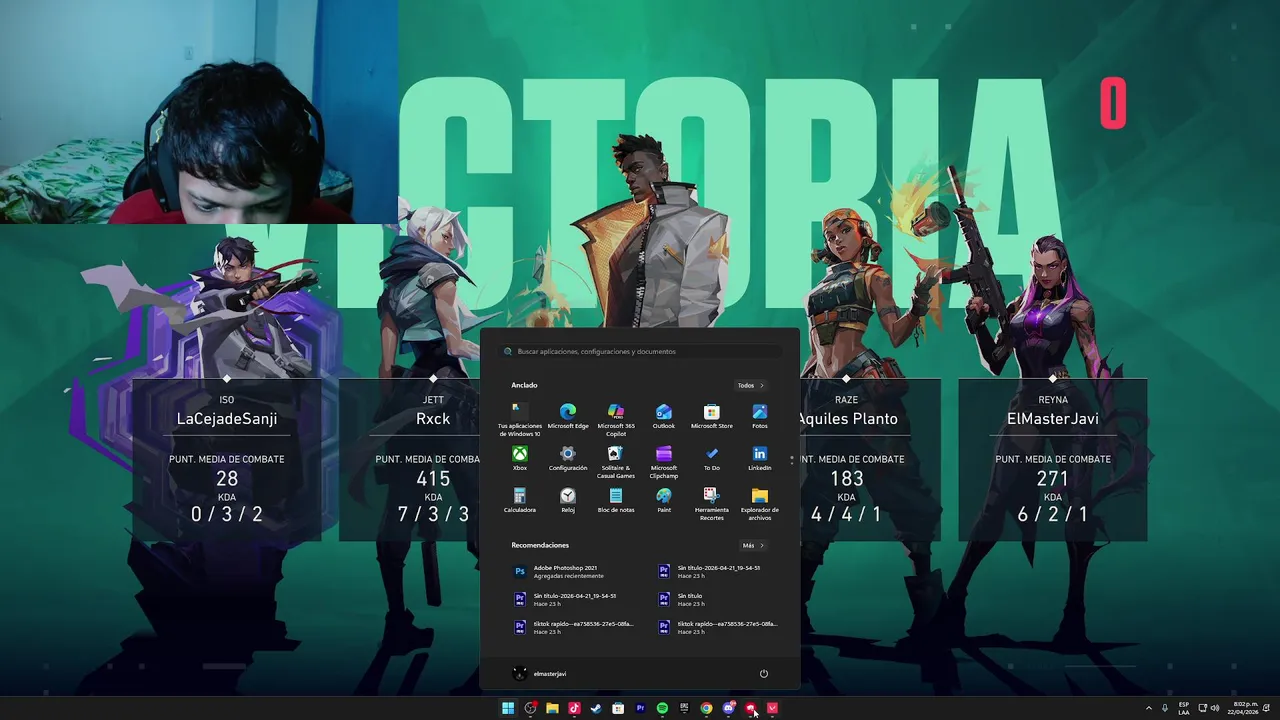1280x720 pixels.
Task: Open the Calculadora app
Action: click(x=520, y=500)
